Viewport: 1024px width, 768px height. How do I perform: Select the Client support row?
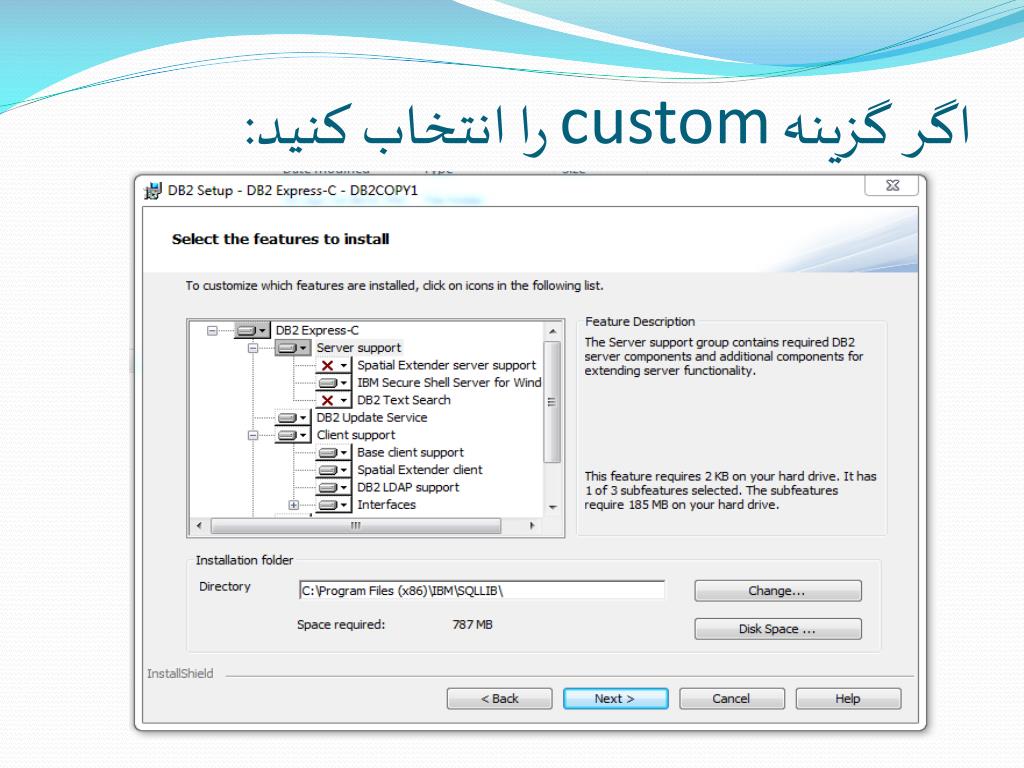coord(356,435)
